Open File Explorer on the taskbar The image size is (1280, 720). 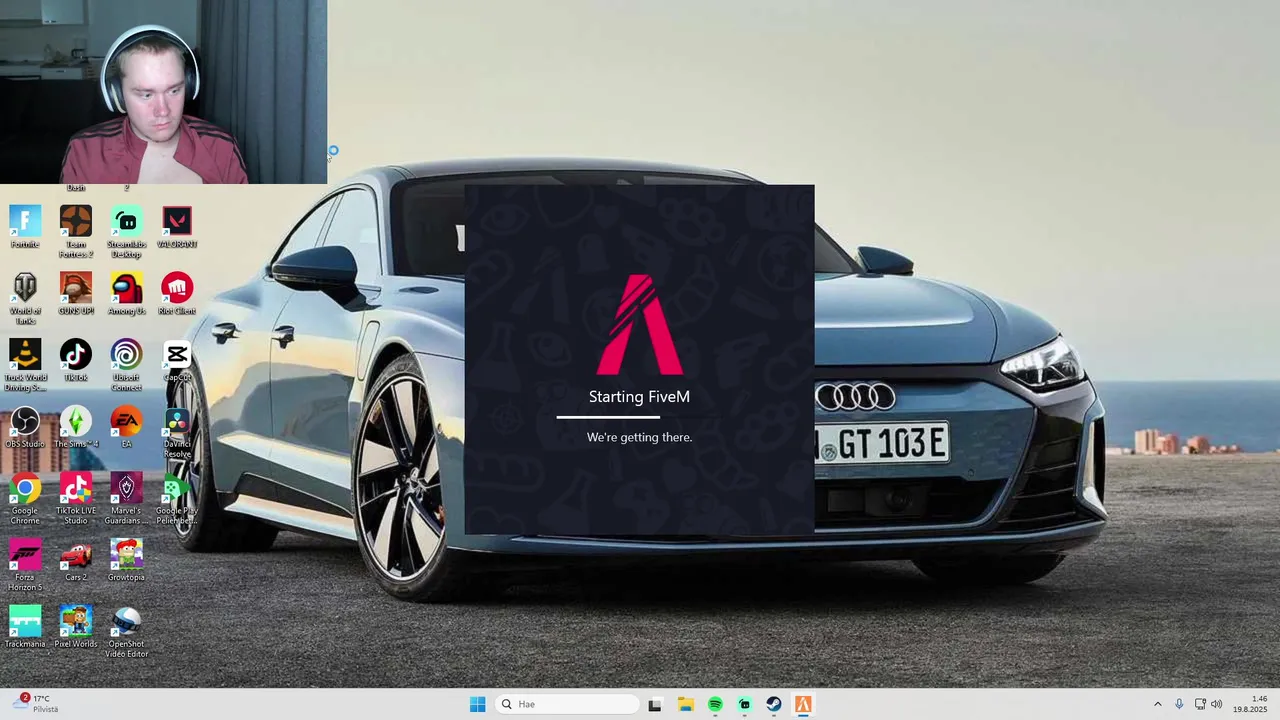(x=685, y=704)
